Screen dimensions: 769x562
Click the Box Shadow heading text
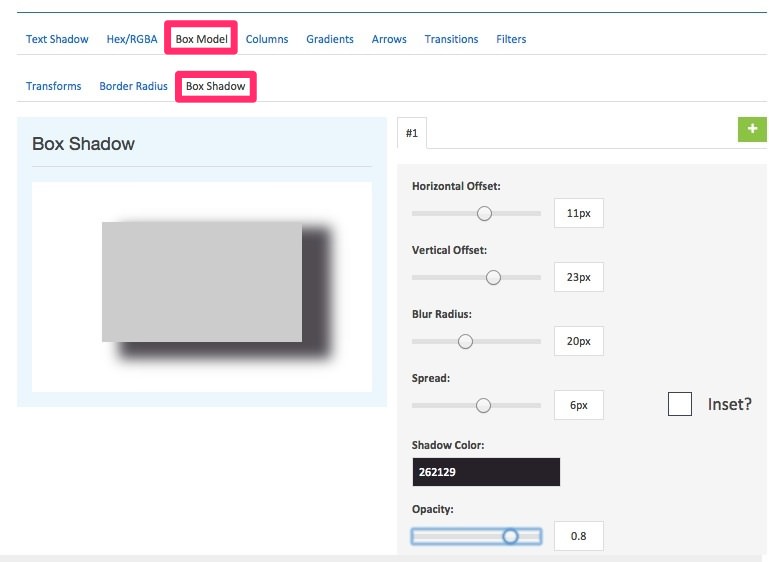coord(83,144)
